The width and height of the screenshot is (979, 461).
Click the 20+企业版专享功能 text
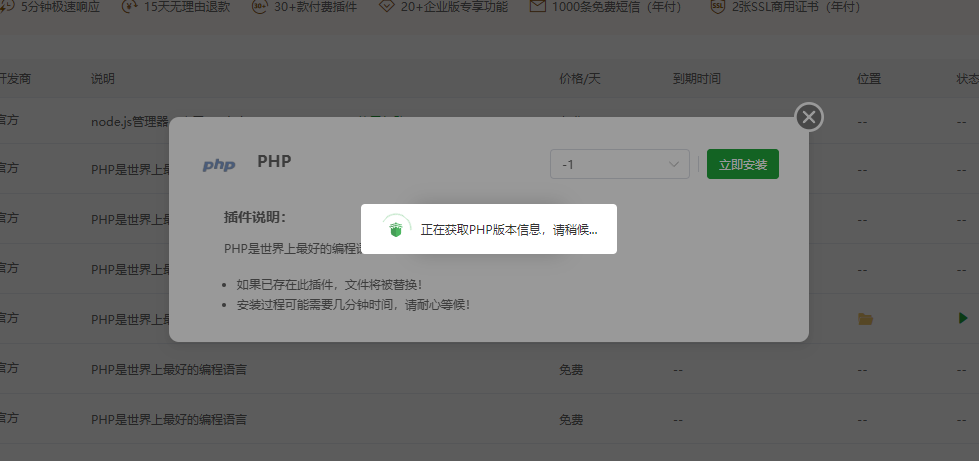click(454, 7)
